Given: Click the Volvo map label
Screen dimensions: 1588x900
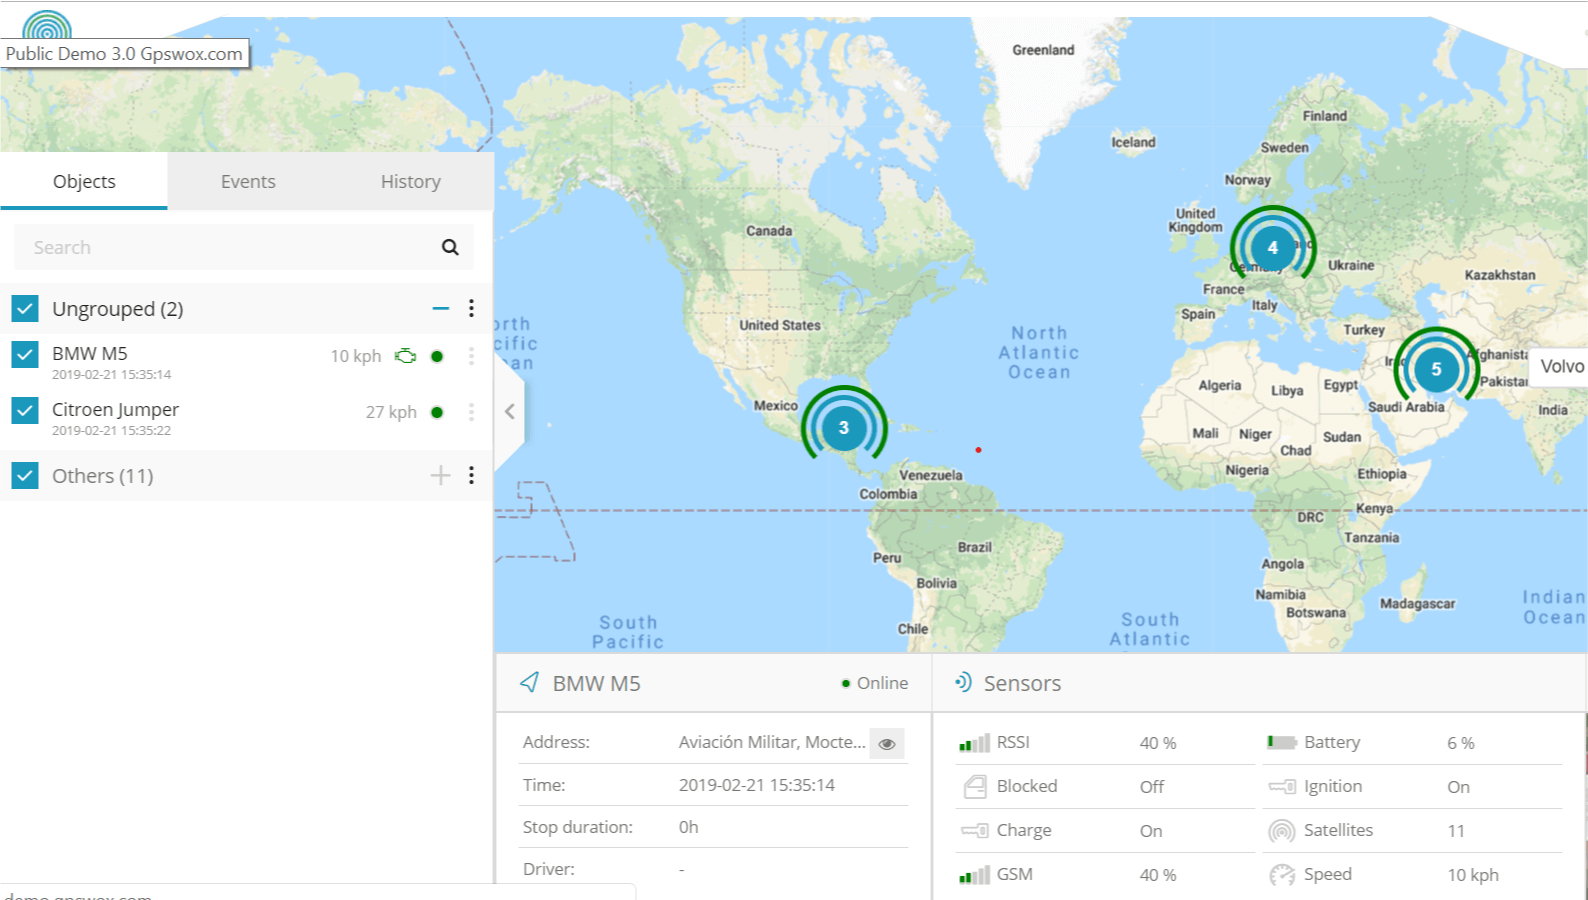Looking at the screenshot, I should pyautogui.click(x=1562, y=366).
